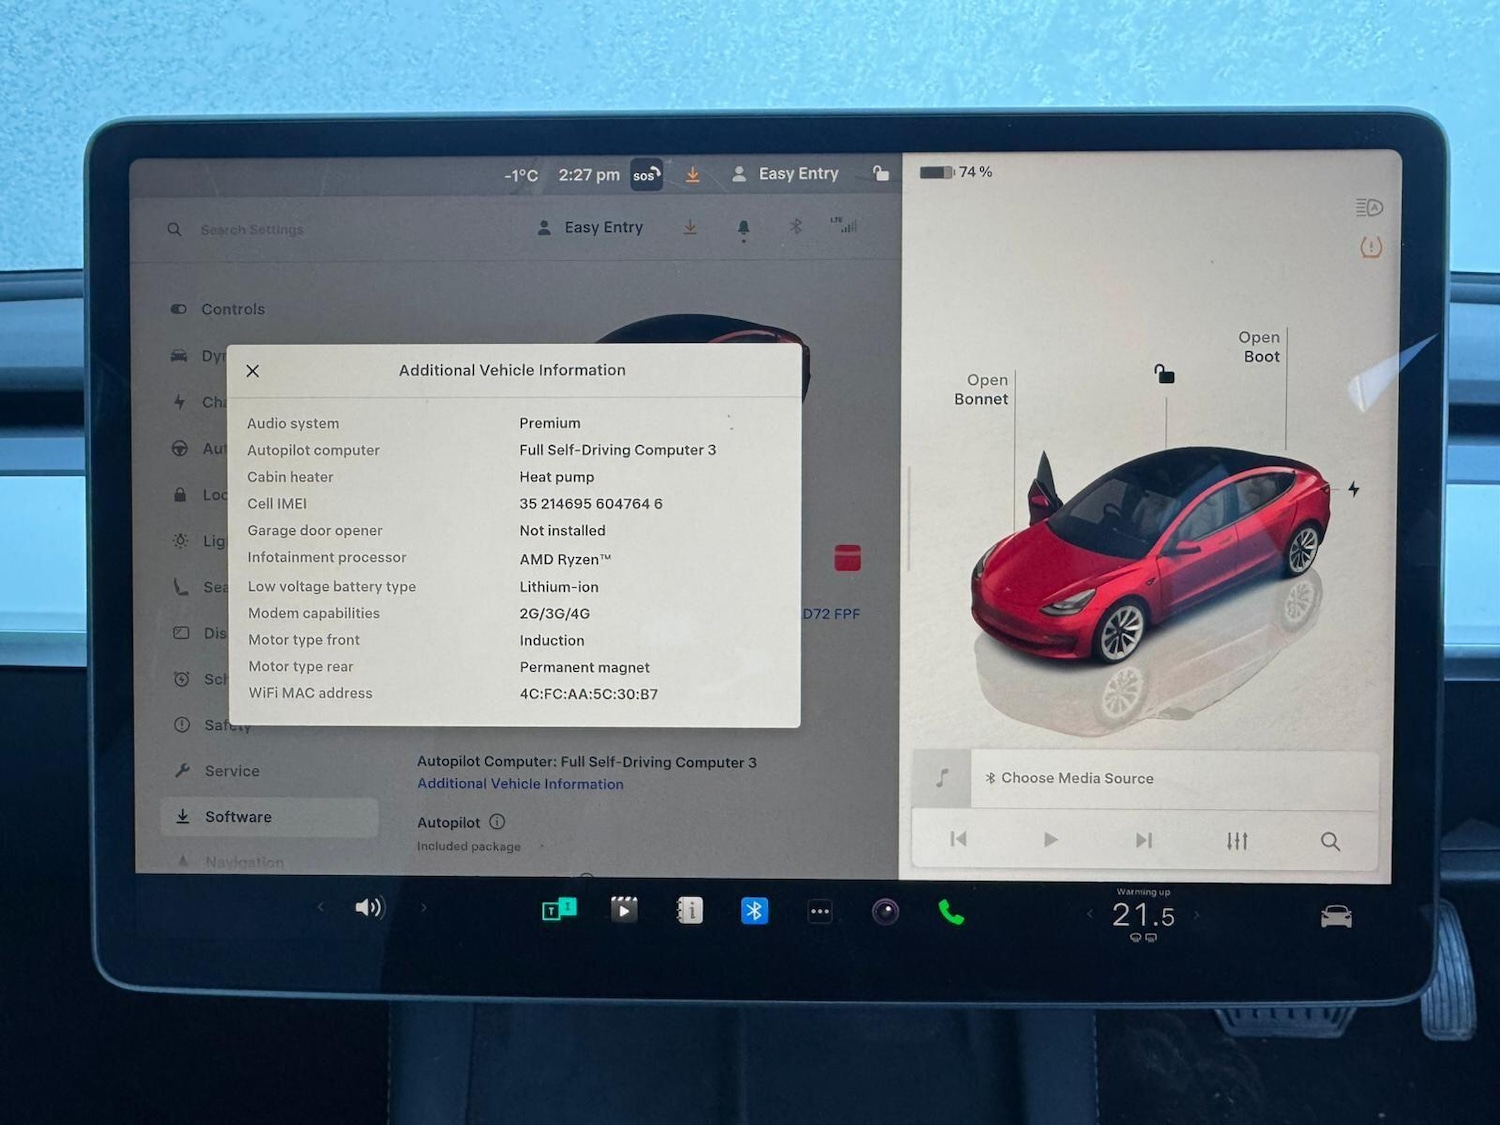The image size is (1500, 1125).
Task: Open tire pressure info via the TPMS icon
Action: click(1371, 247)
